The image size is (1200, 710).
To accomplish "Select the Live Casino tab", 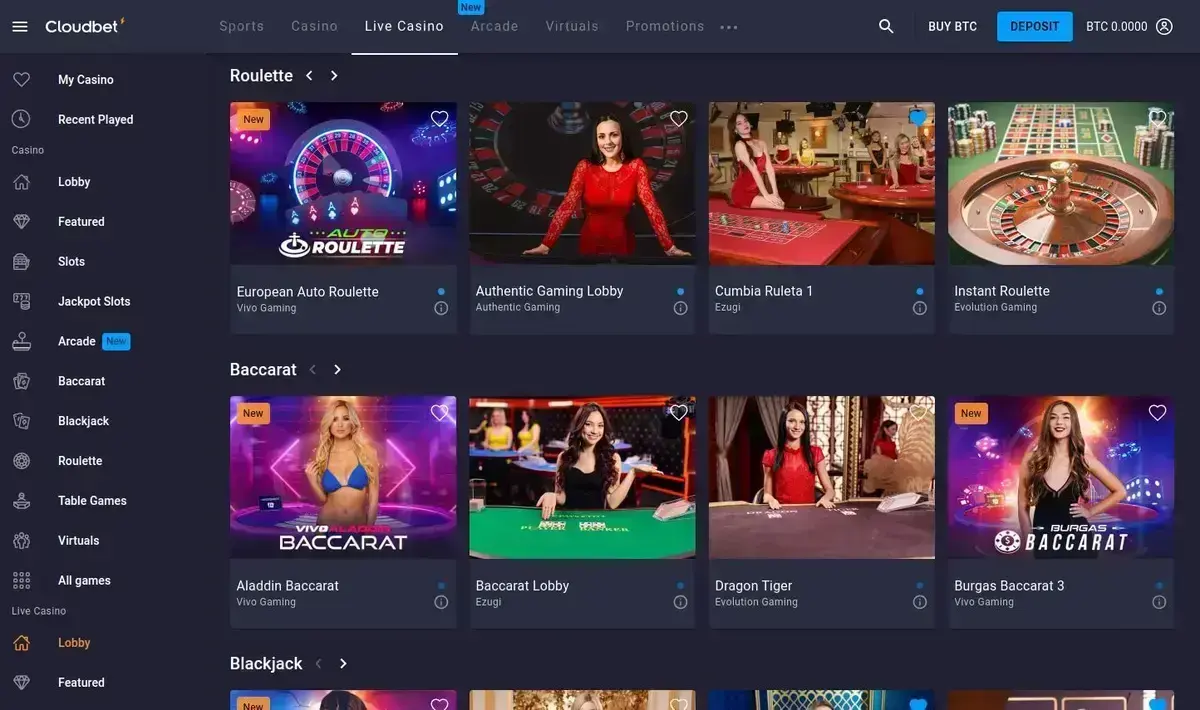I will [404, 26].
